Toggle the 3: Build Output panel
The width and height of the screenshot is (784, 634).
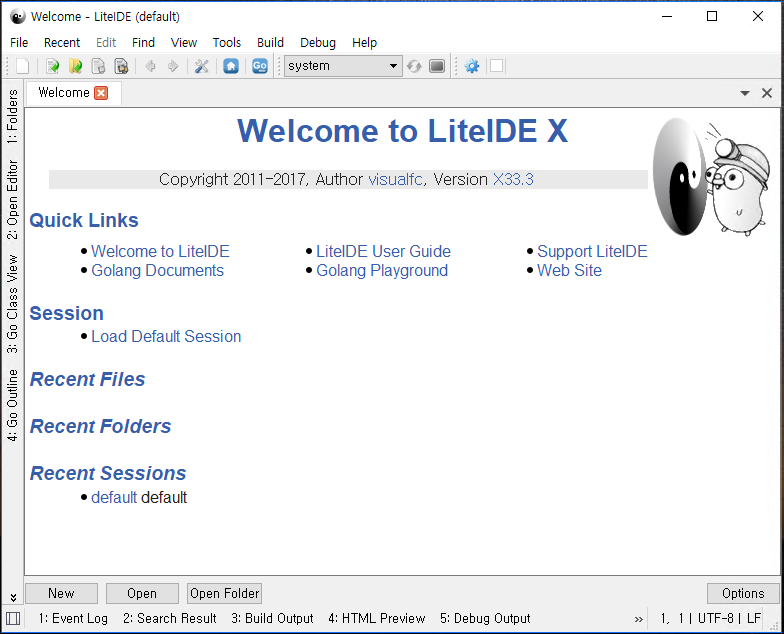point(272,618)
